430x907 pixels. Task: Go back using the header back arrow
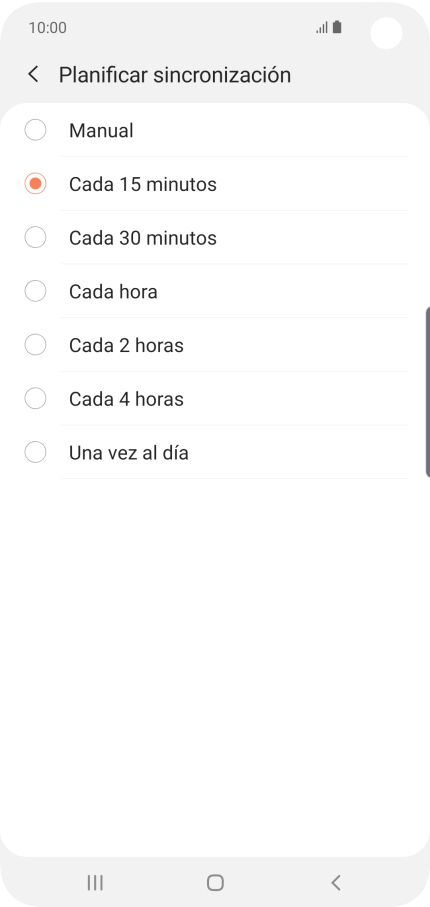click(34, 75)
